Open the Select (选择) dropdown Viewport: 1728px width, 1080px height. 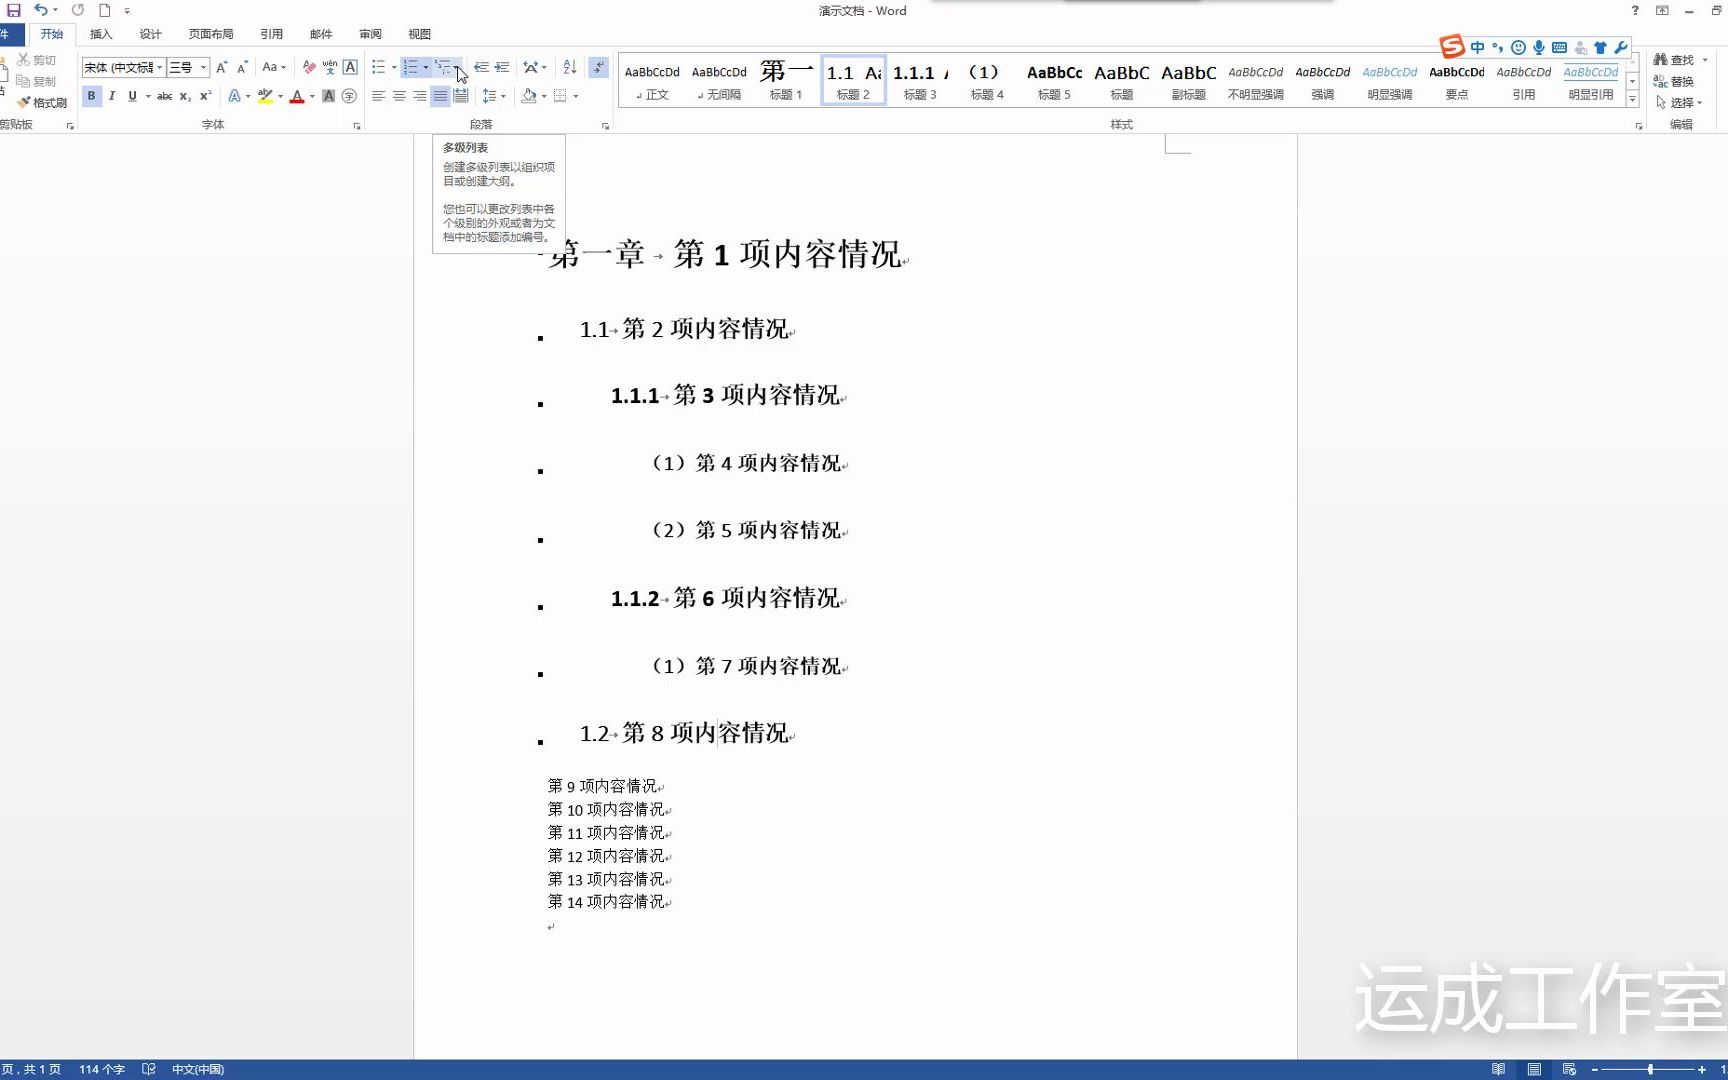[x=1679, y=102]
